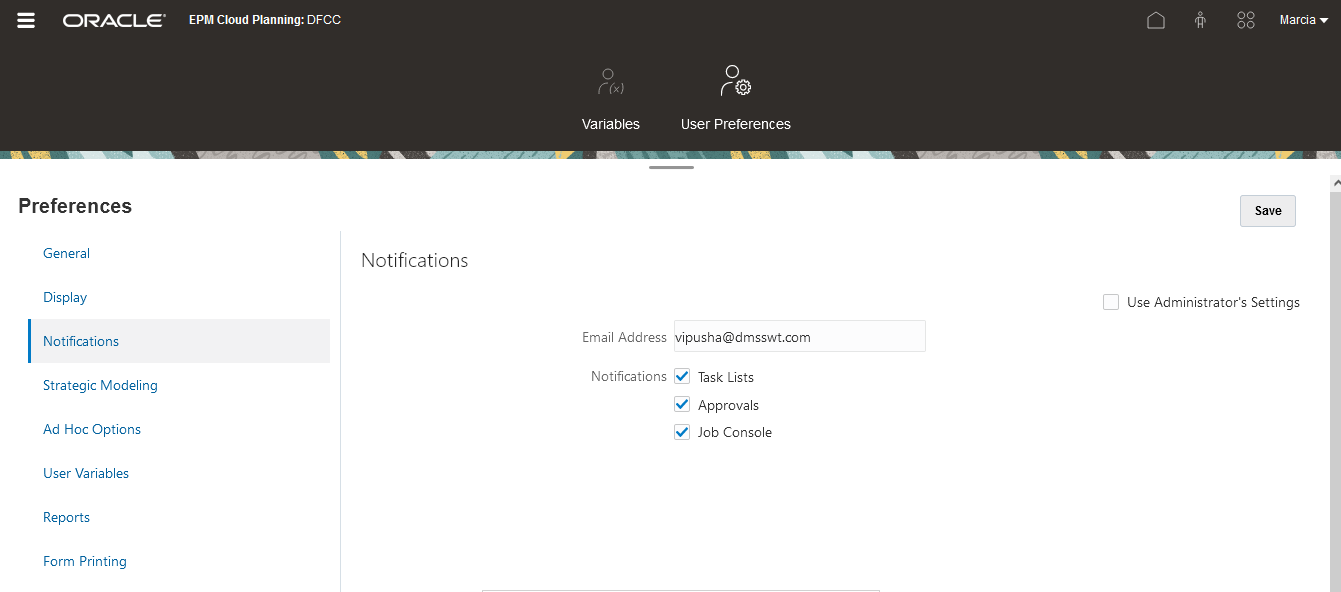
Task: Uncheck Approvals notifications
Action: click(682, 404)
